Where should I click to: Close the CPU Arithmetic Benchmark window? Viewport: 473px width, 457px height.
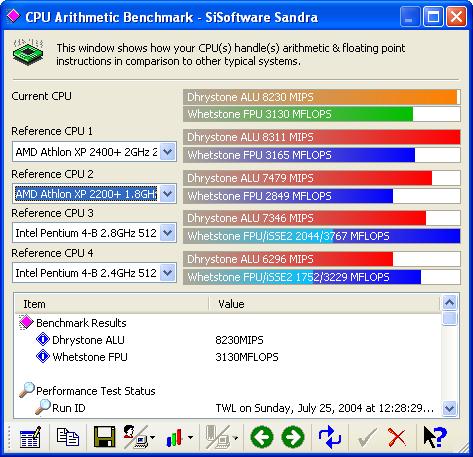456,16
